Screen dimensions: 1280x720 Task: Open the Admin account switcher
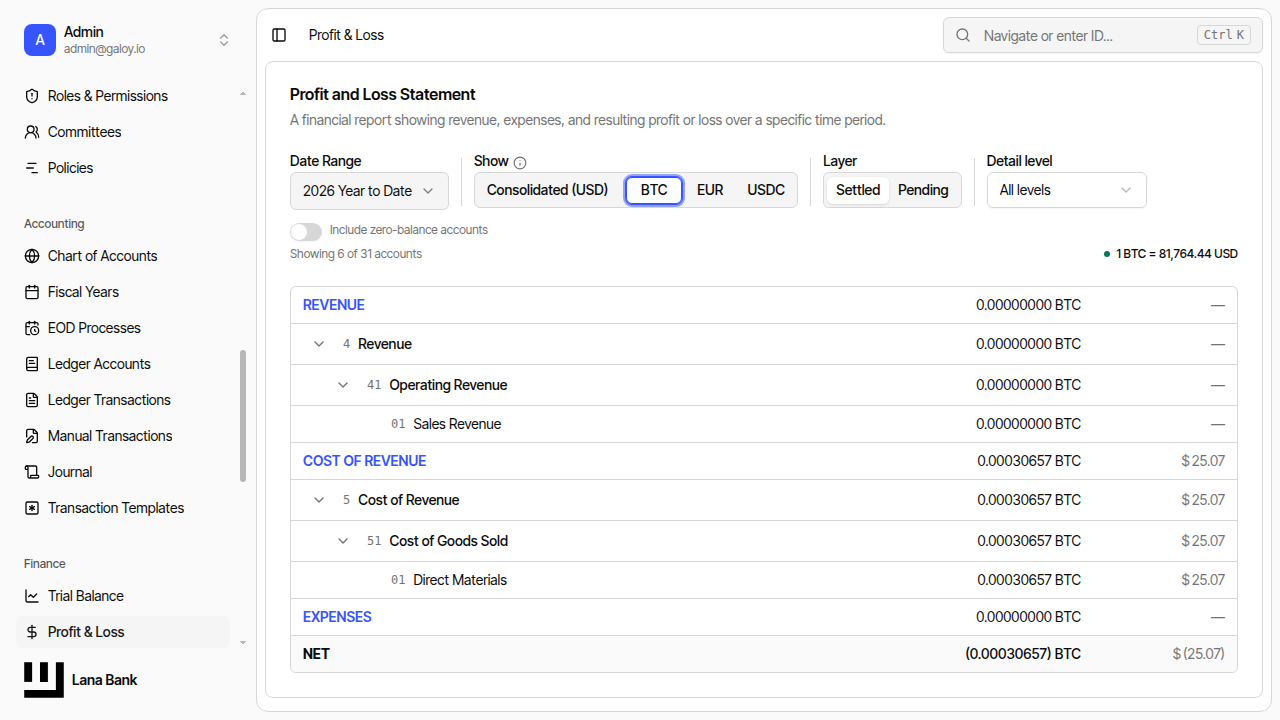pos(127,40)
